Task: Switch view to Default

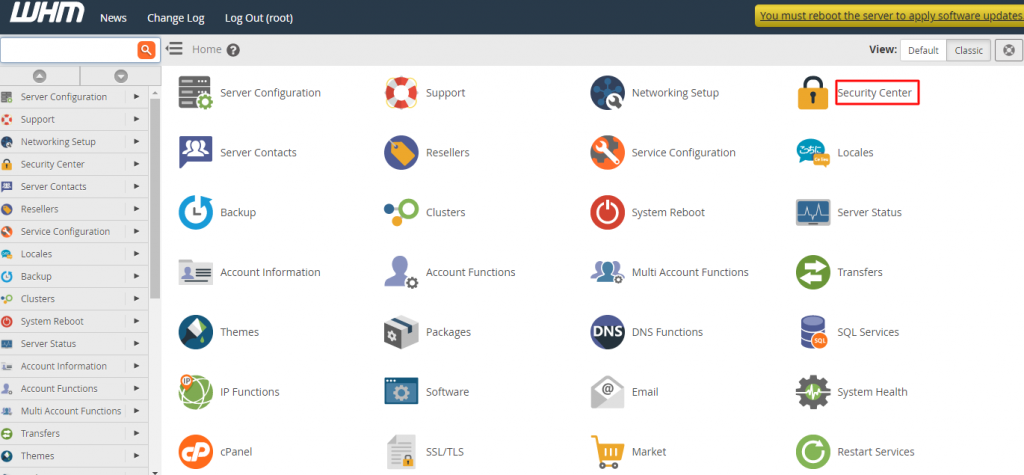Action: [x=923, y=50]
